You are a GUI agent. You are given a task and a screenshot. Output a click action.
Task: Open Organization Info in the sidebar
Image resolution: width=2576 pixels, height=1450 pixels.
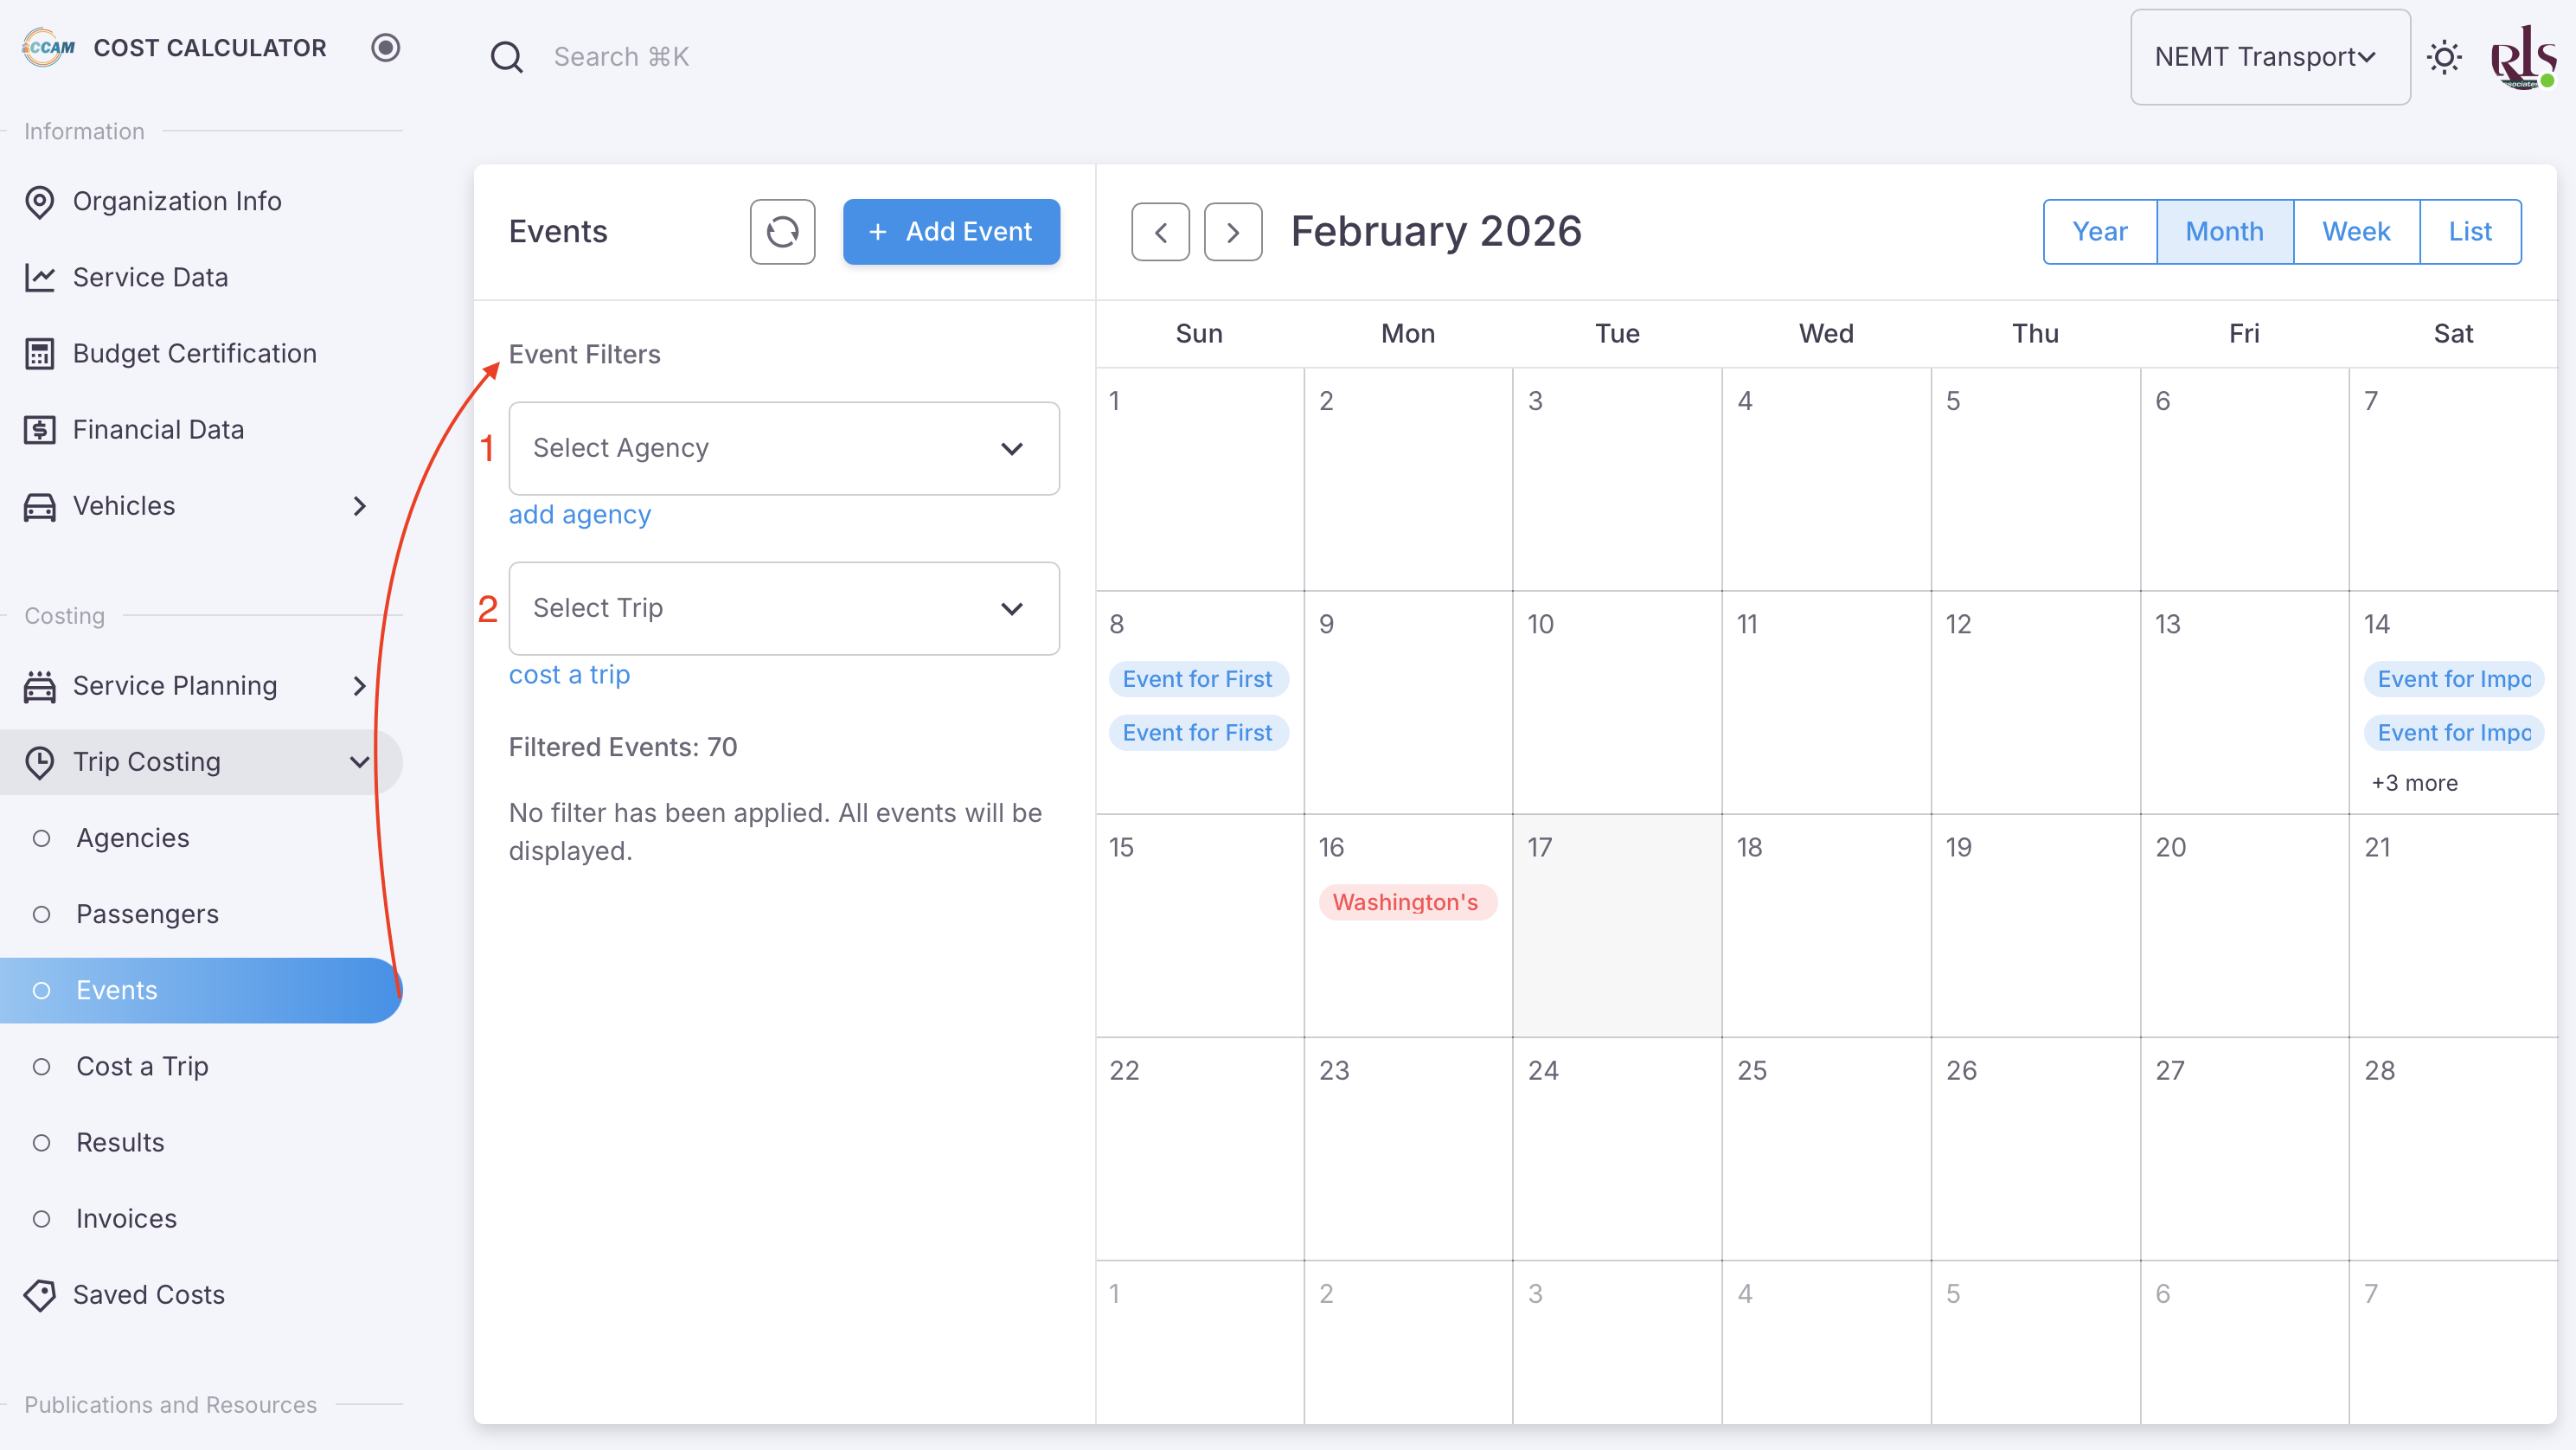(177, 201)
